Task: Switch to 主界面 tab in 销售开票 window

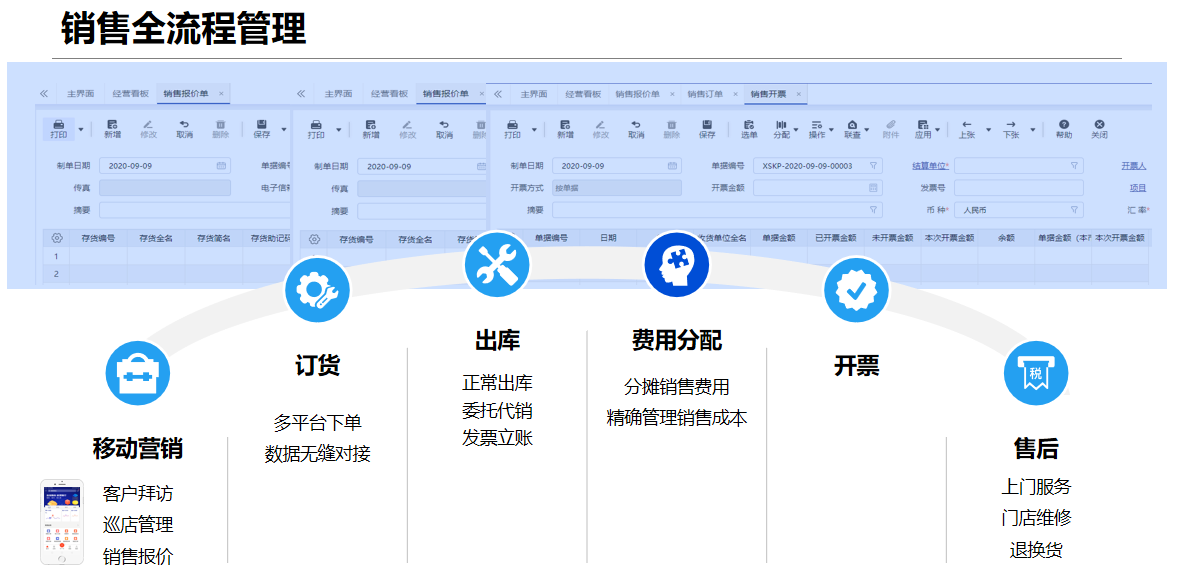Action: tap(534, 94)
